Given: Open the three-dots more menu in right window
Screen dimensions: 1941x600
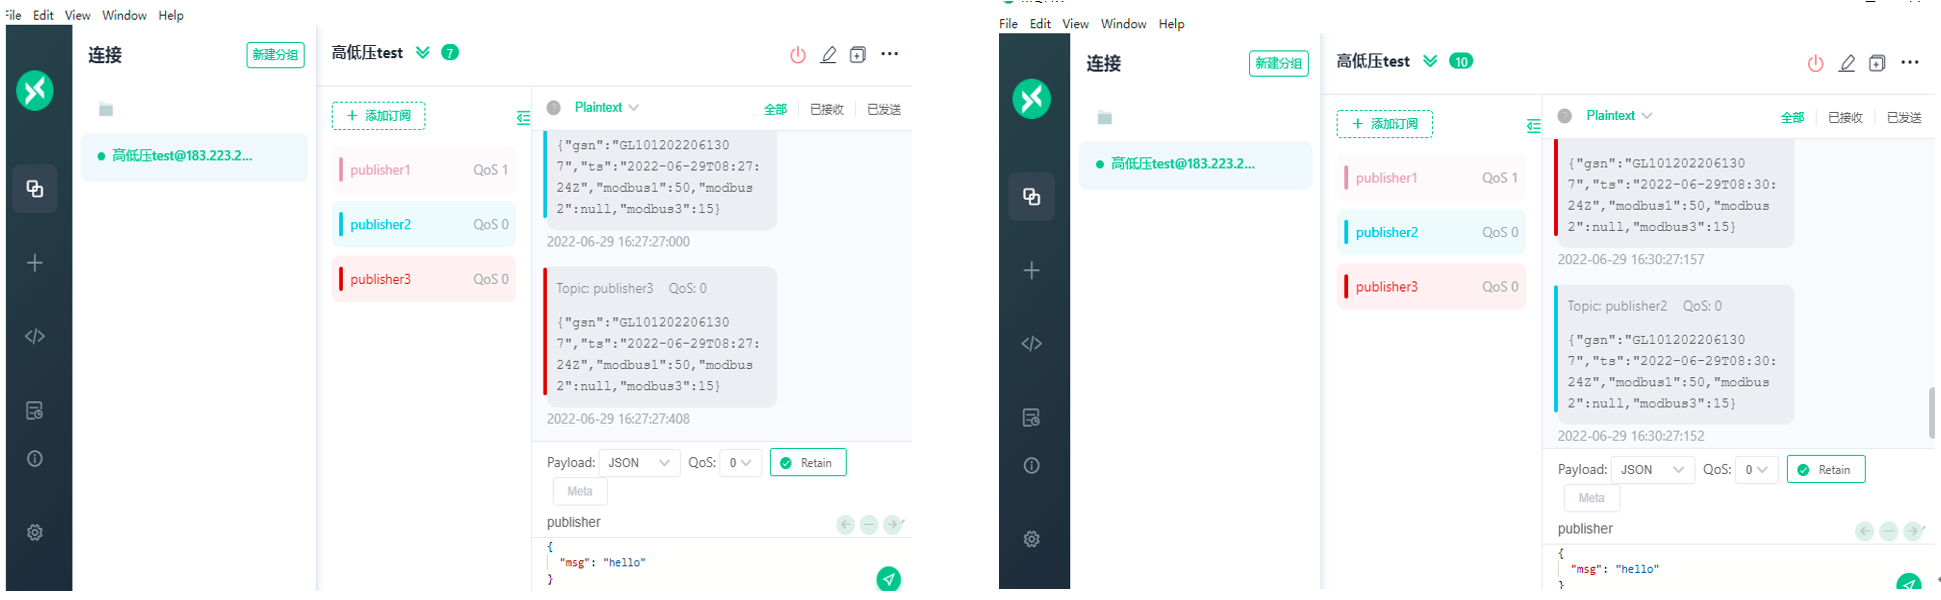Looking at the screenshot, I should [x=1910, y=62].
